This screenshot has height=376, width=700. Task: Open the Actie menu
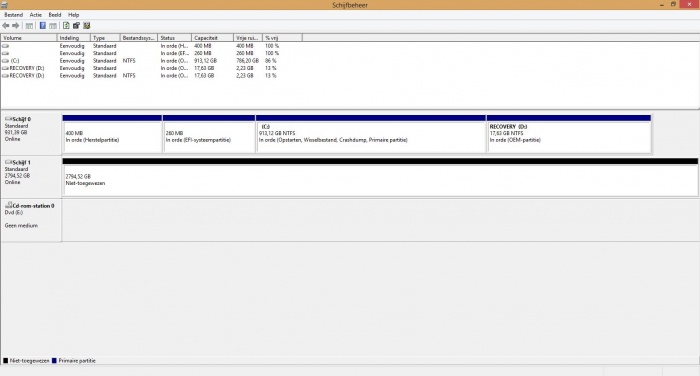pos(36,15)
